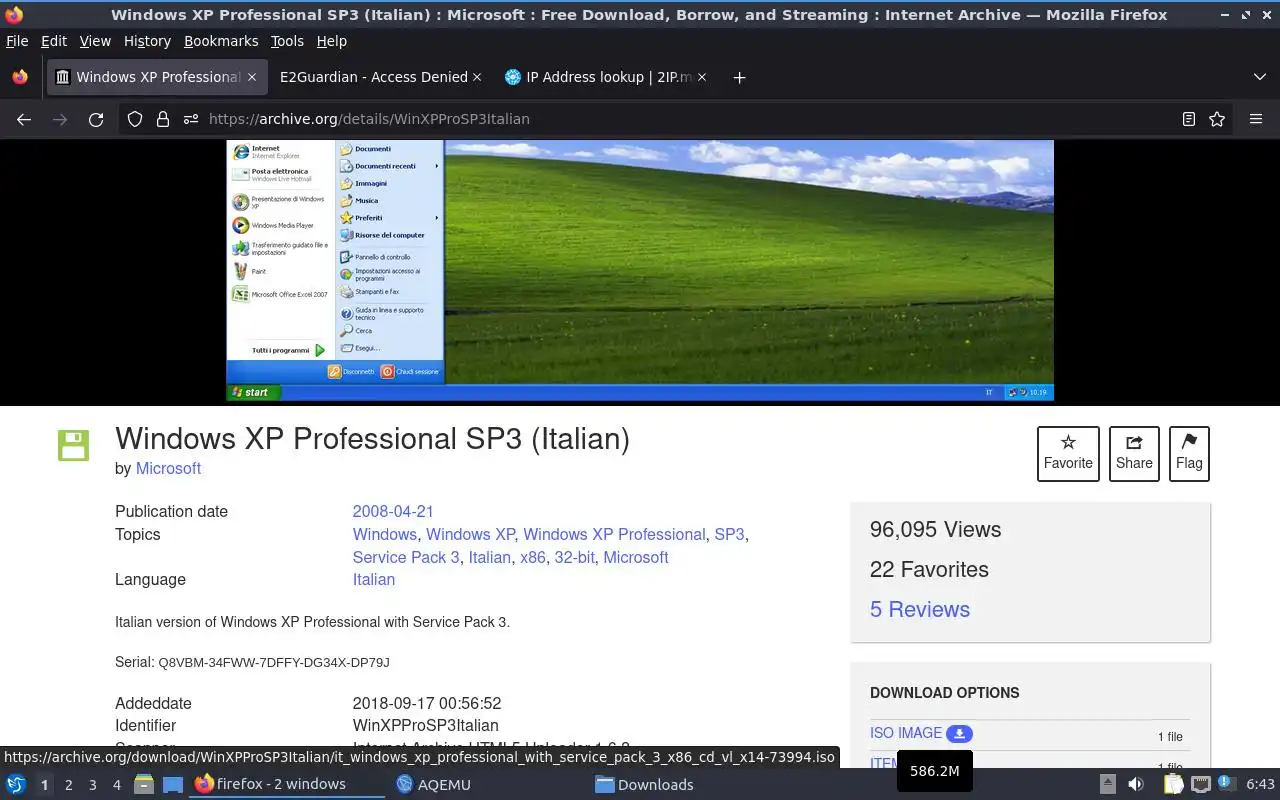
Task: Switch to E2Guardian - Access Denied tab
Action: click(374, 77)
